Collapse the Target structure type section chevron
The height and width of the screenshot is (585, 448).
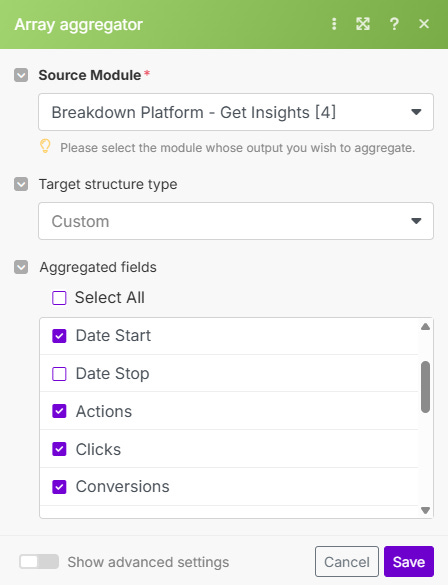[x=21, y=184]
